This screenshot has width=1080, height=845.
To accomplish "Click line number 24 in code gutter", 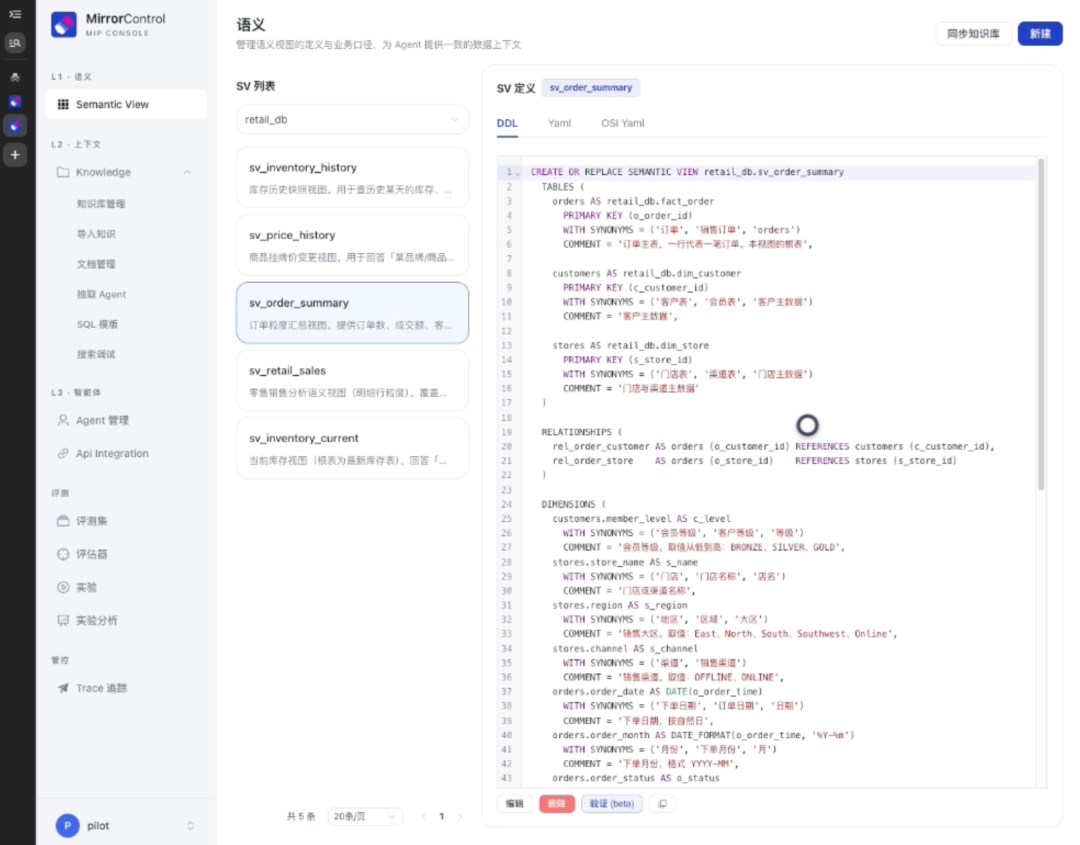I will [x=507, y=505].
